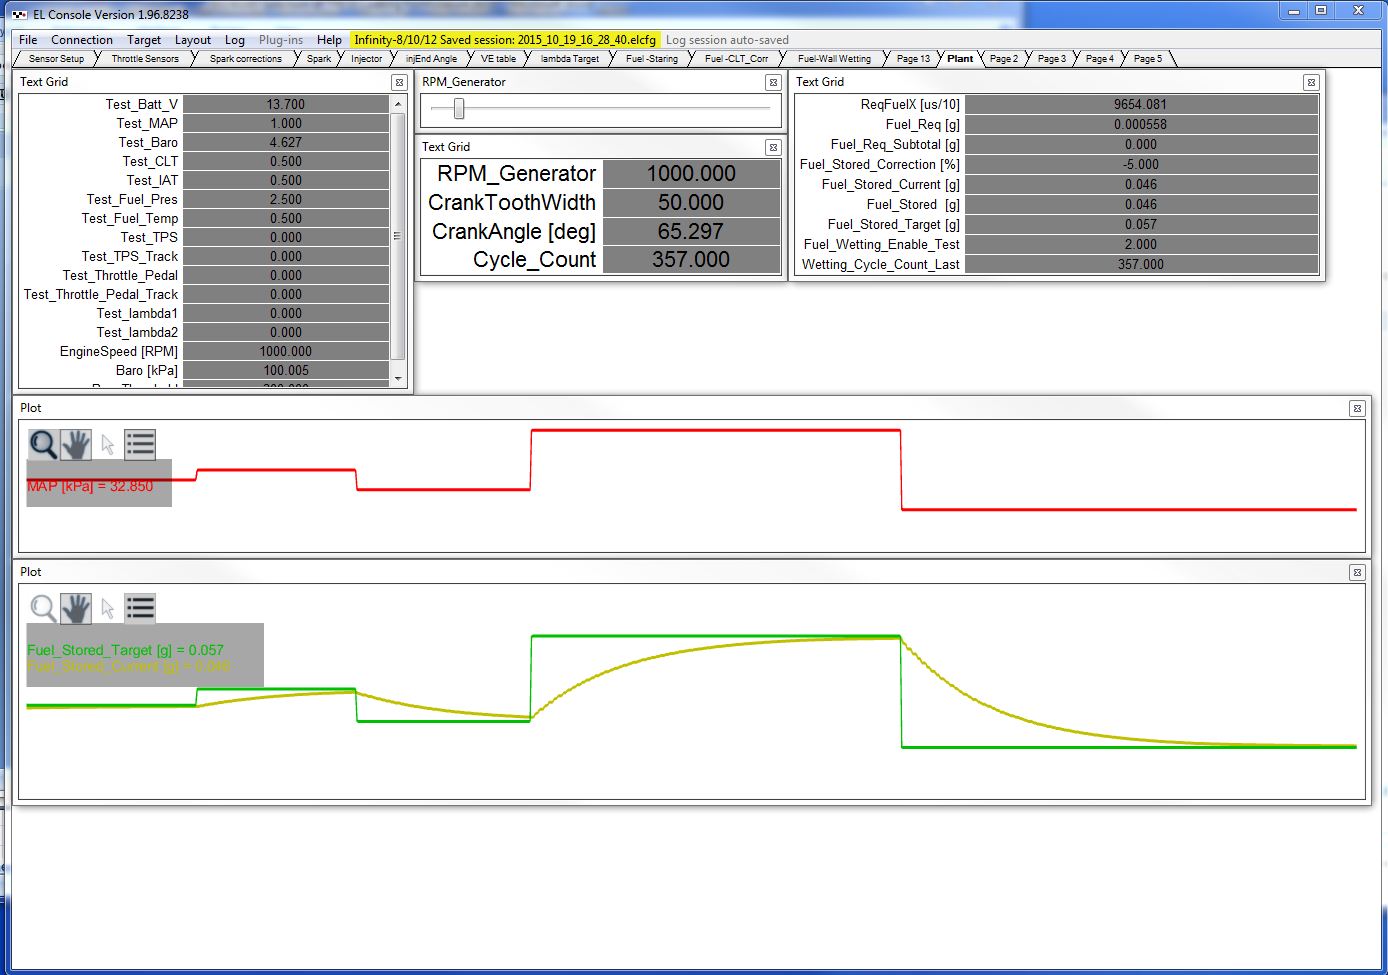Open the Layout menu
1388x975 pixels.
(x=192, y=40)
